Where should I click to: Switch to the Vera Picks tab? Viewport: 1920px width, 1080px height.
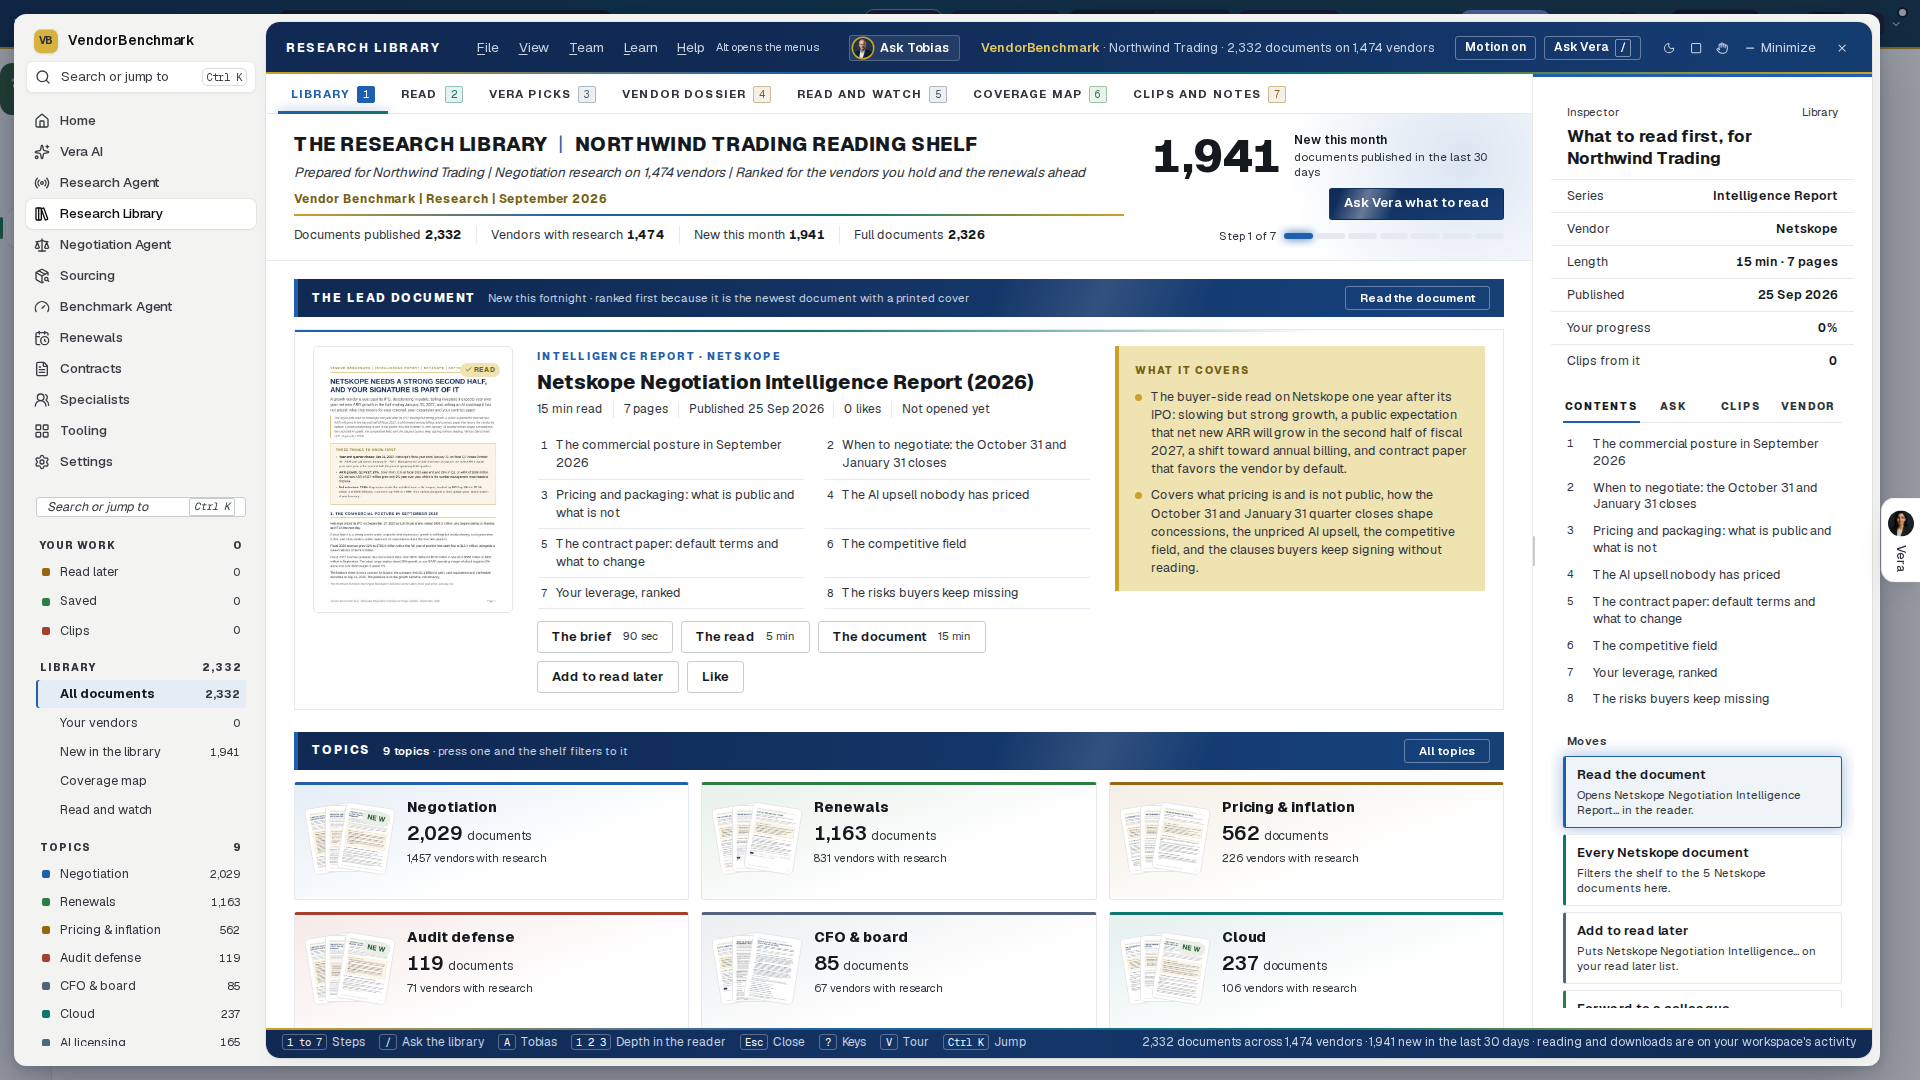click(542, 94)
